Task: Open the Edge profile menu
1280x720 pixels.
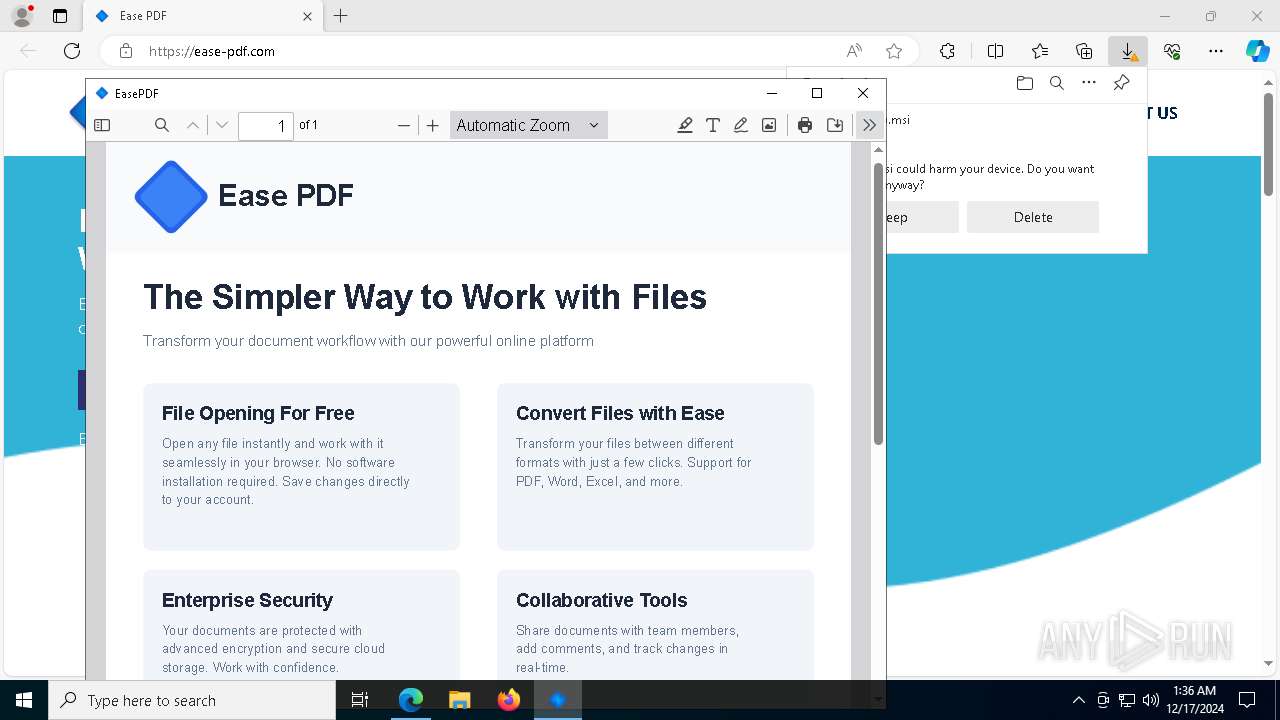Action: click(22, 16)
